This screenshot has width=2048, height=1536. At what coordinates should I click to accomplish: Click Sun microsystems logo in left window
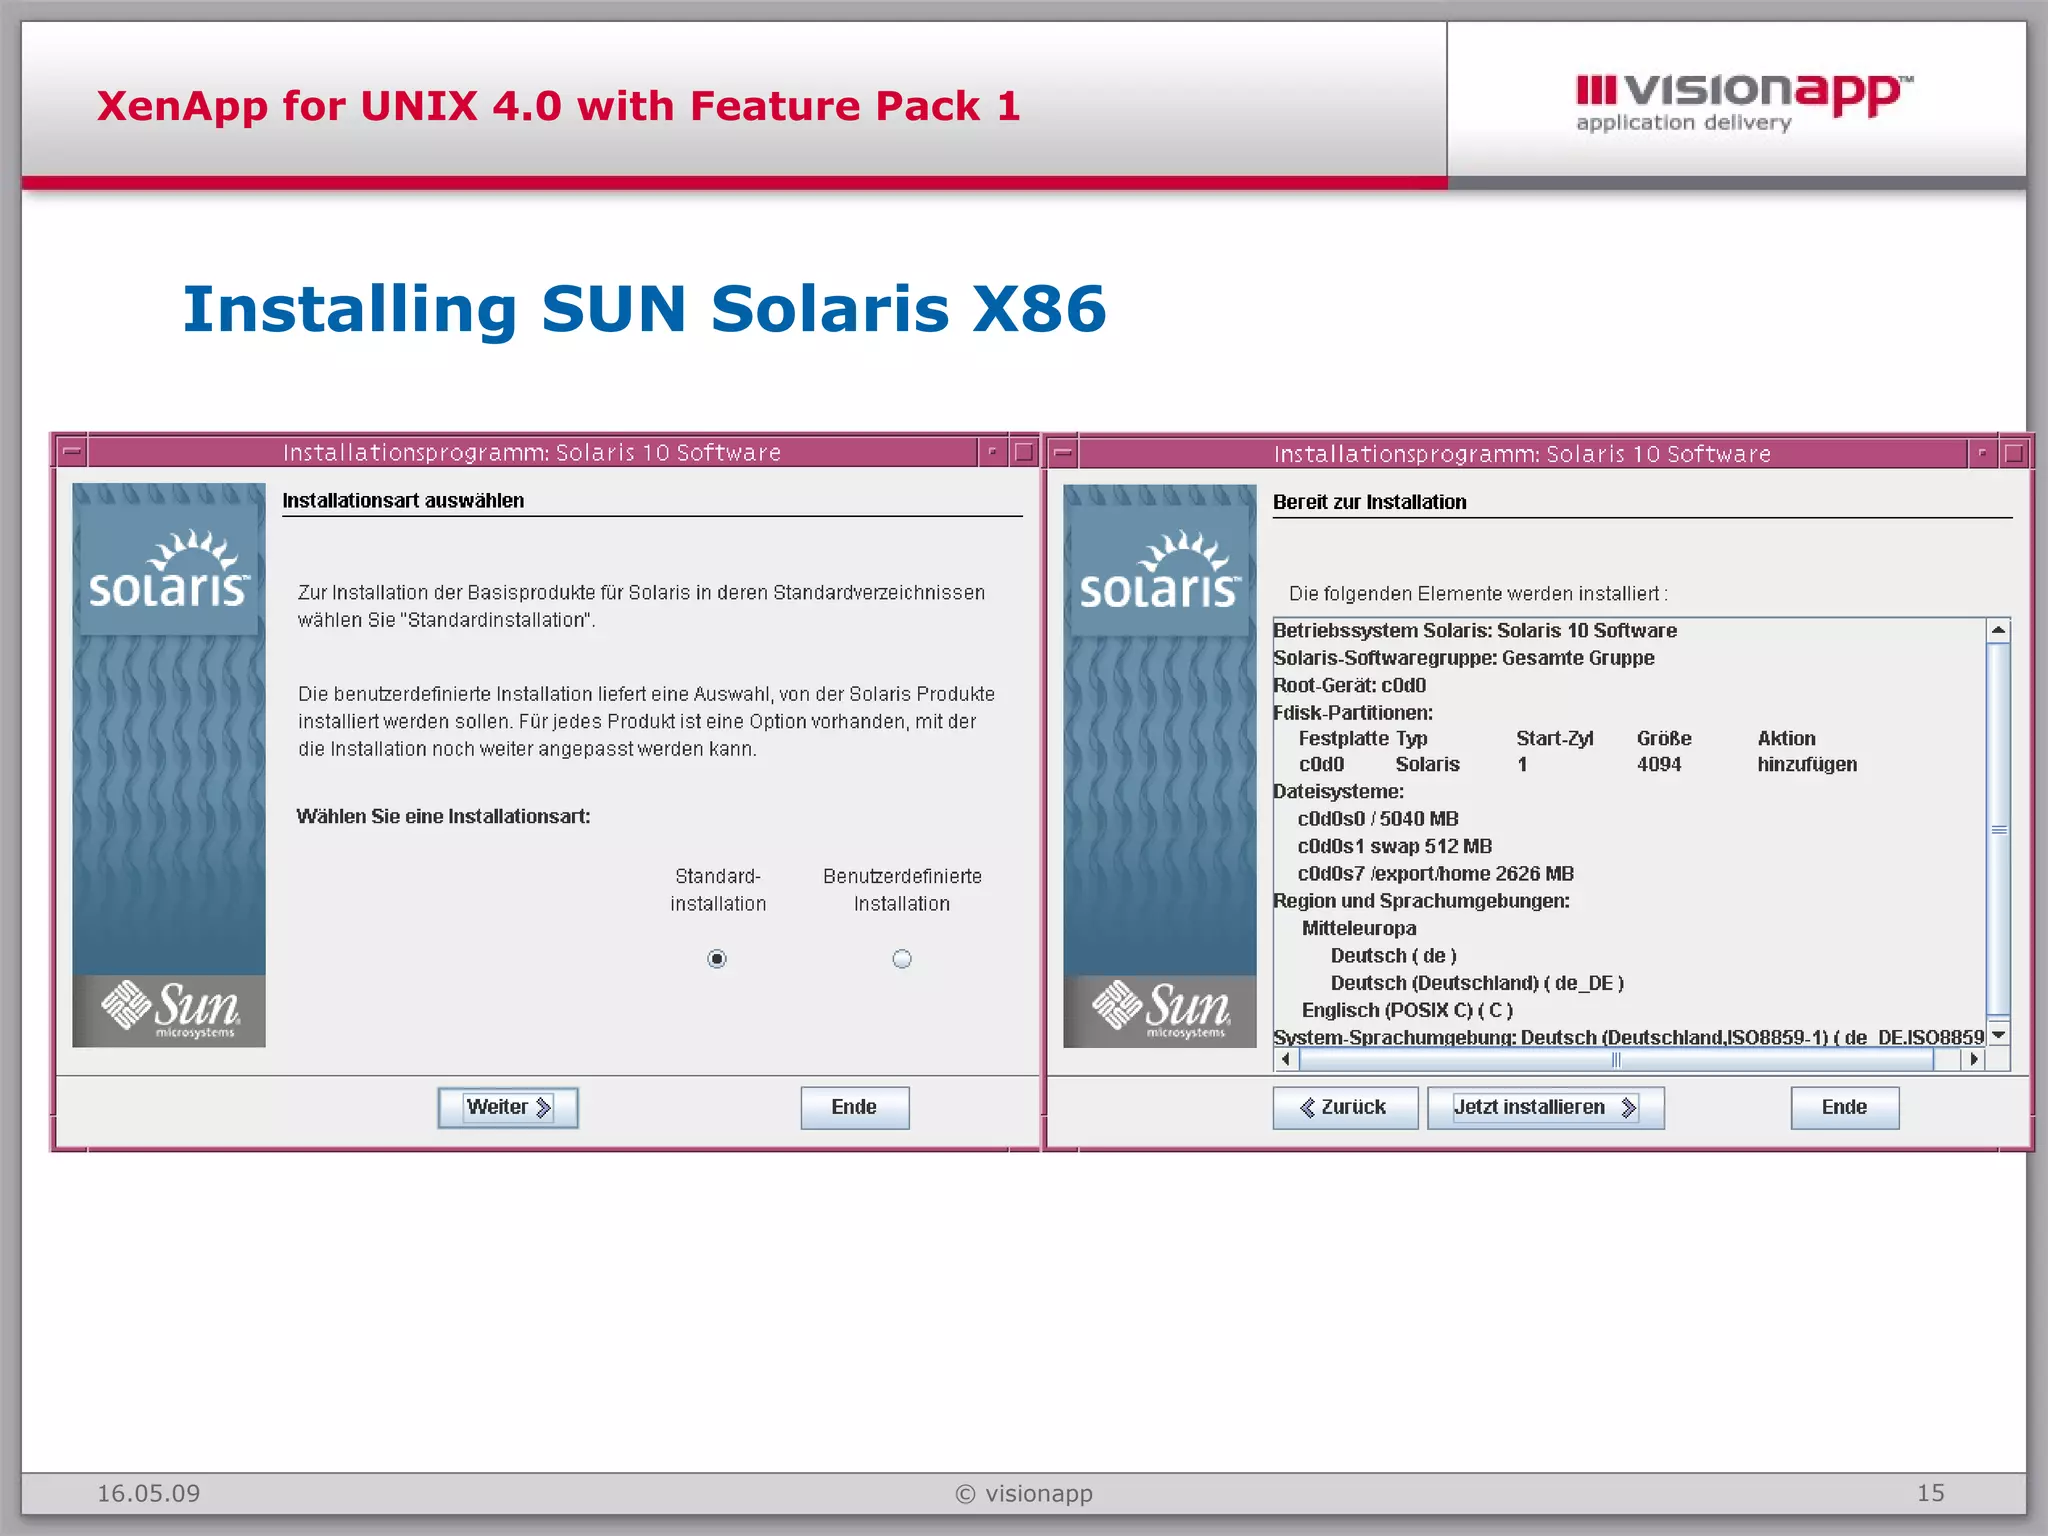169,1011
